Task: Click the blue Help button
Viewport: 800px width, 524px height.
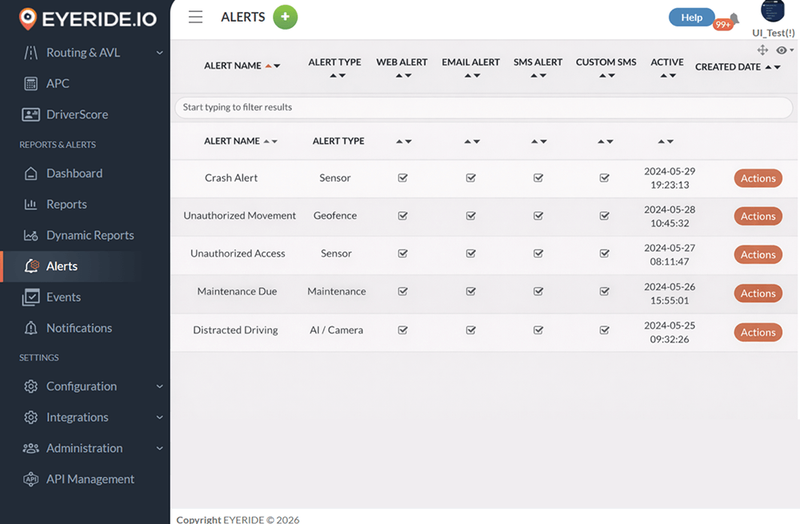Action: pyautogui.click(x=691, y=17)
